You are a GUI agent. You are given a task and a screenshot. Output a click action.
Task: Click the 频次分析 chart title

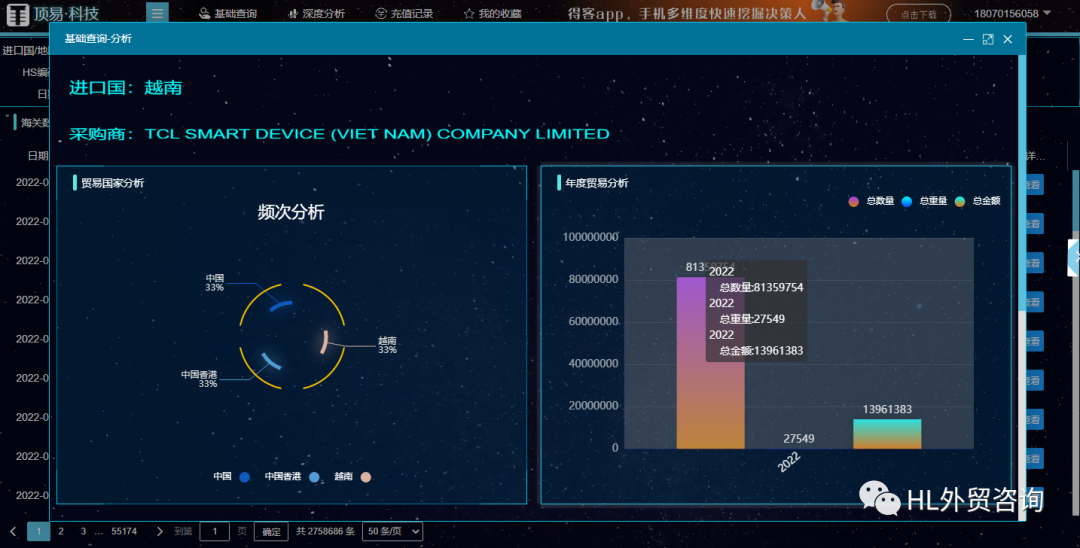[291, 212]
